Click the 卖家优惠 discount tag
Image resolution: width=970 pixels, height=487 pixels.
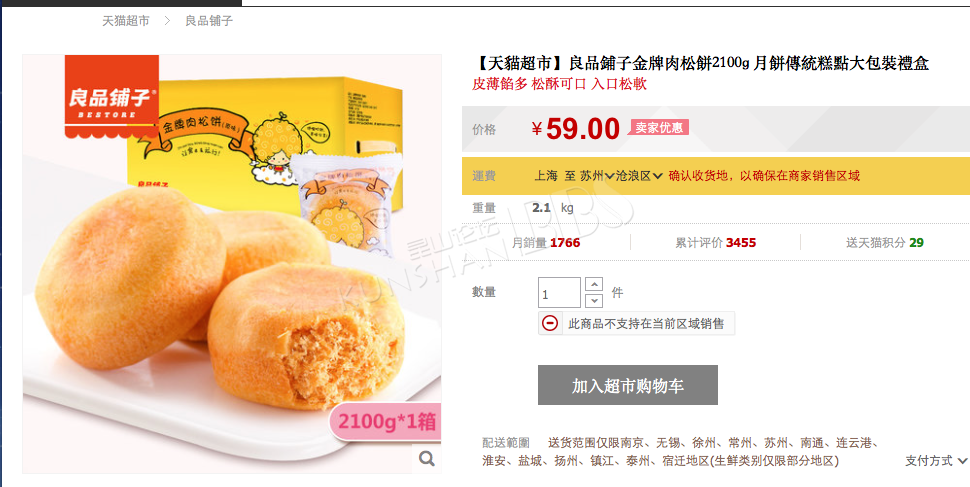pyautogui.click(x=659, y=127)
